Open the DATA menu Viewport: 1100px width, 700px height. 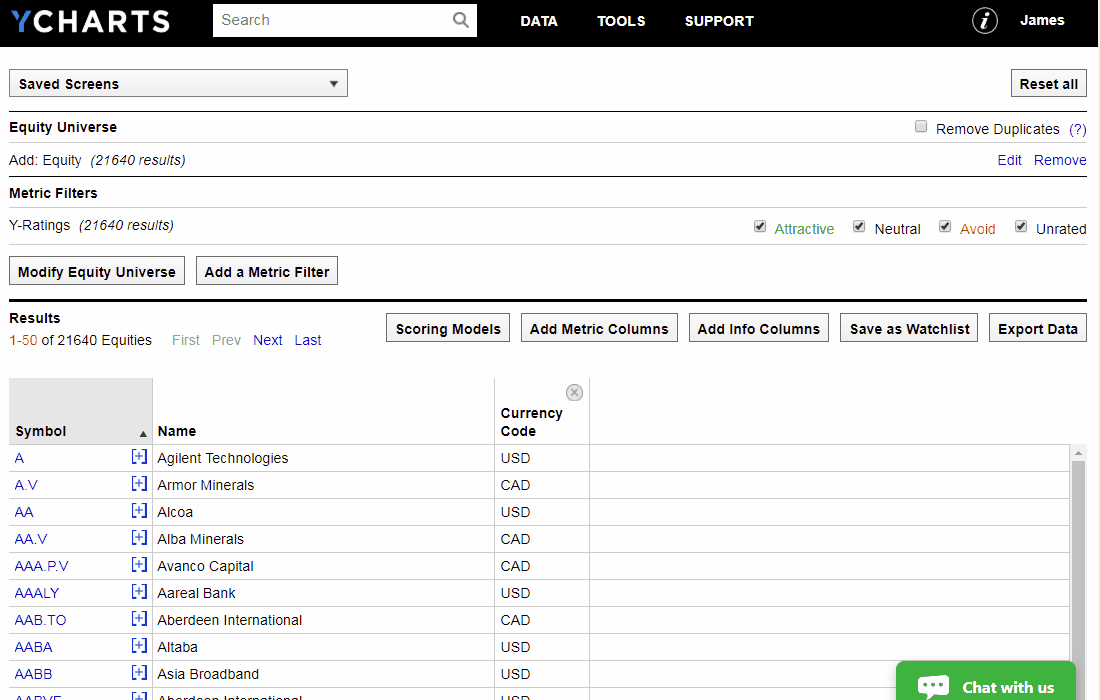click(x=539, y=21)
